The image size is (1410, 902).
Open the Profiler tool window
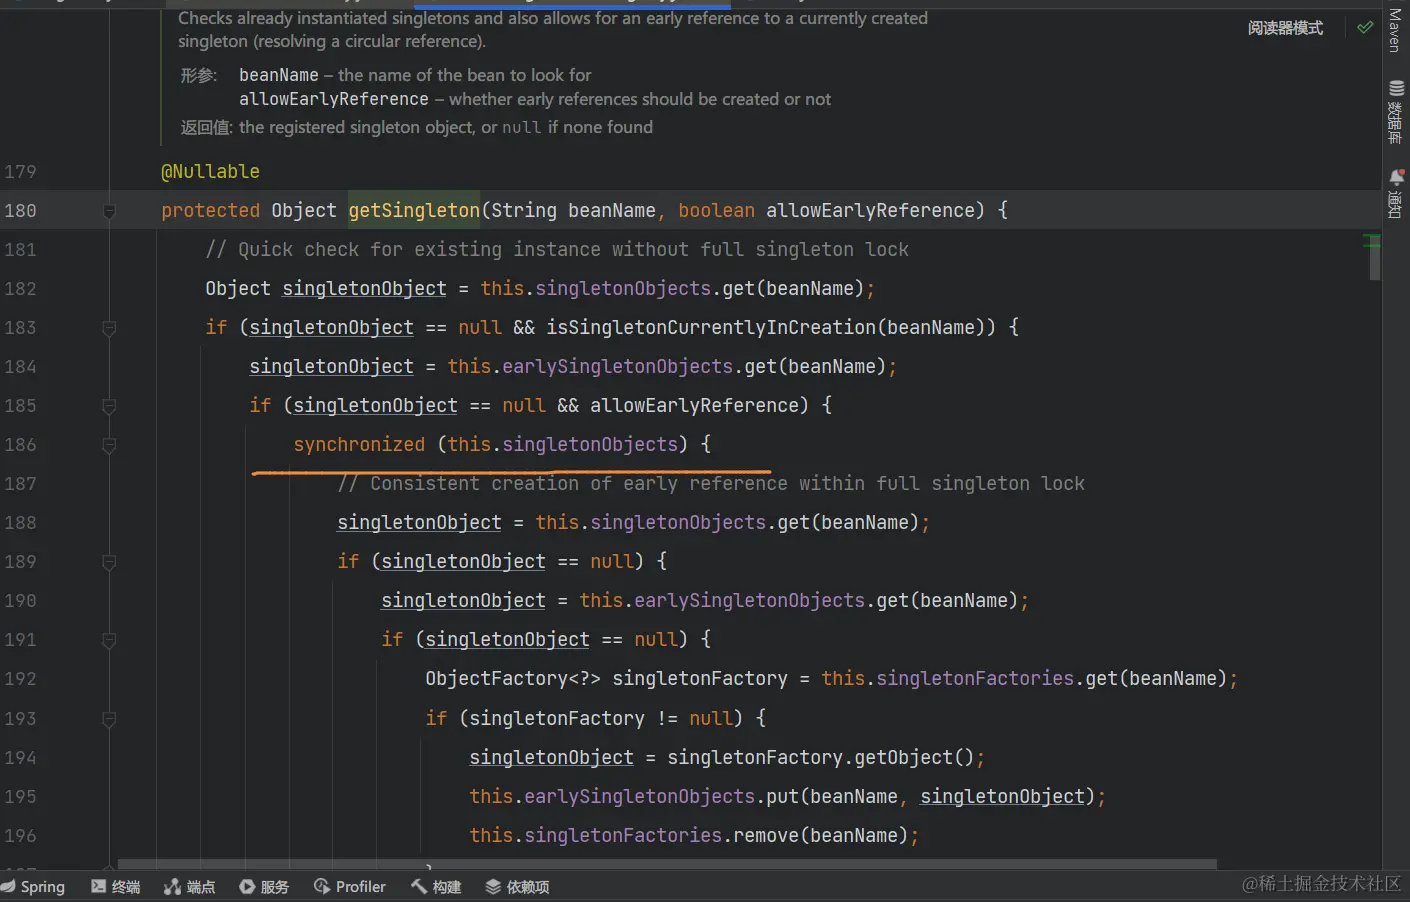pyautogui.click(x=350, y=887)
